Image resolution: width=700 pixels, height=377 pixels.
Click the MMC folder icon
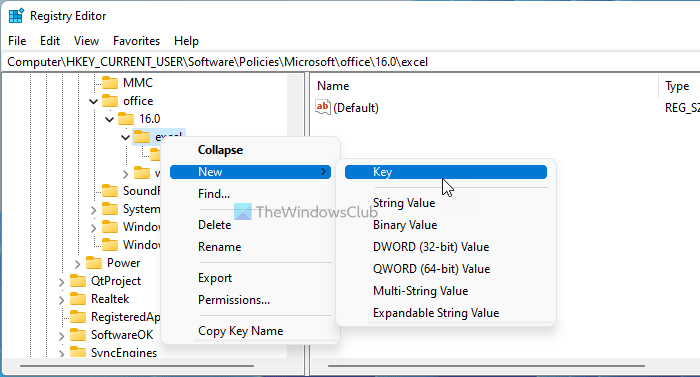tap(110, 83)
